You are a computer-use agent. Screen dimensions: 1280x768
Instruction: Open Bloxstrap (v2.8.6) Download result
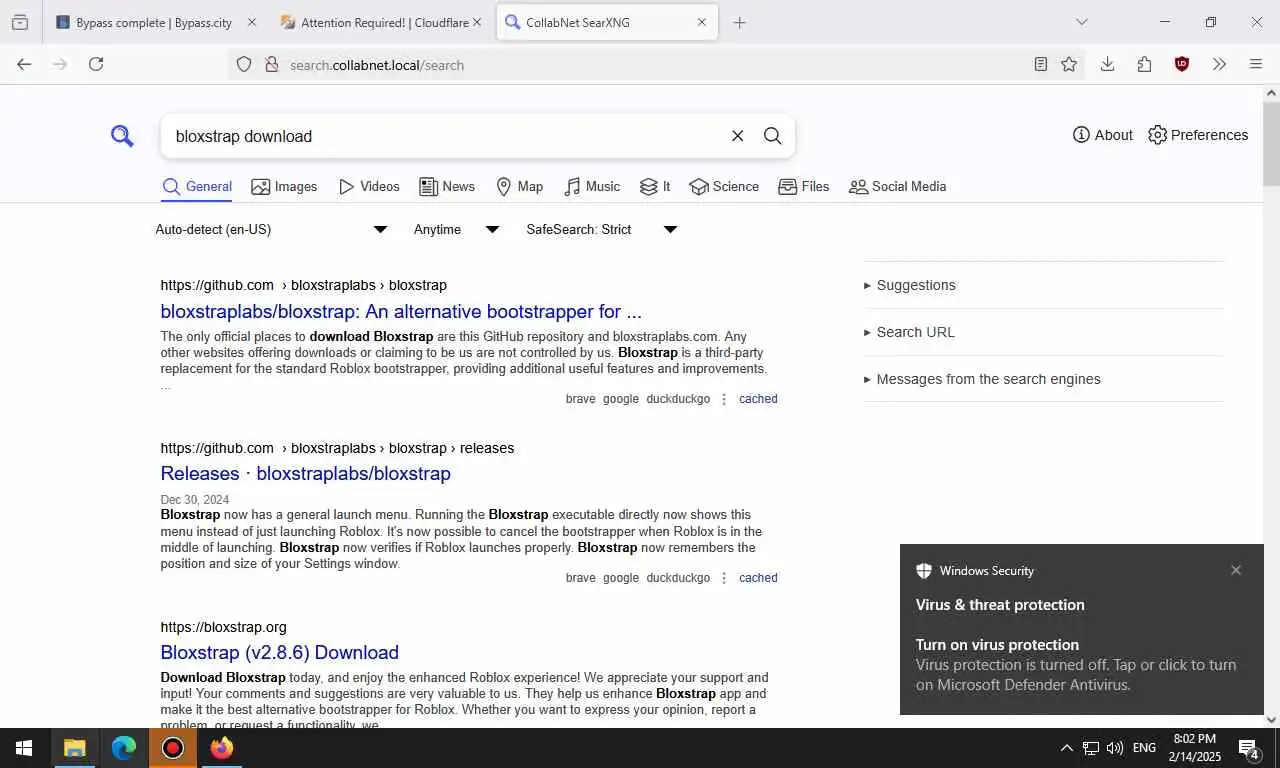[x=279, y=652]
